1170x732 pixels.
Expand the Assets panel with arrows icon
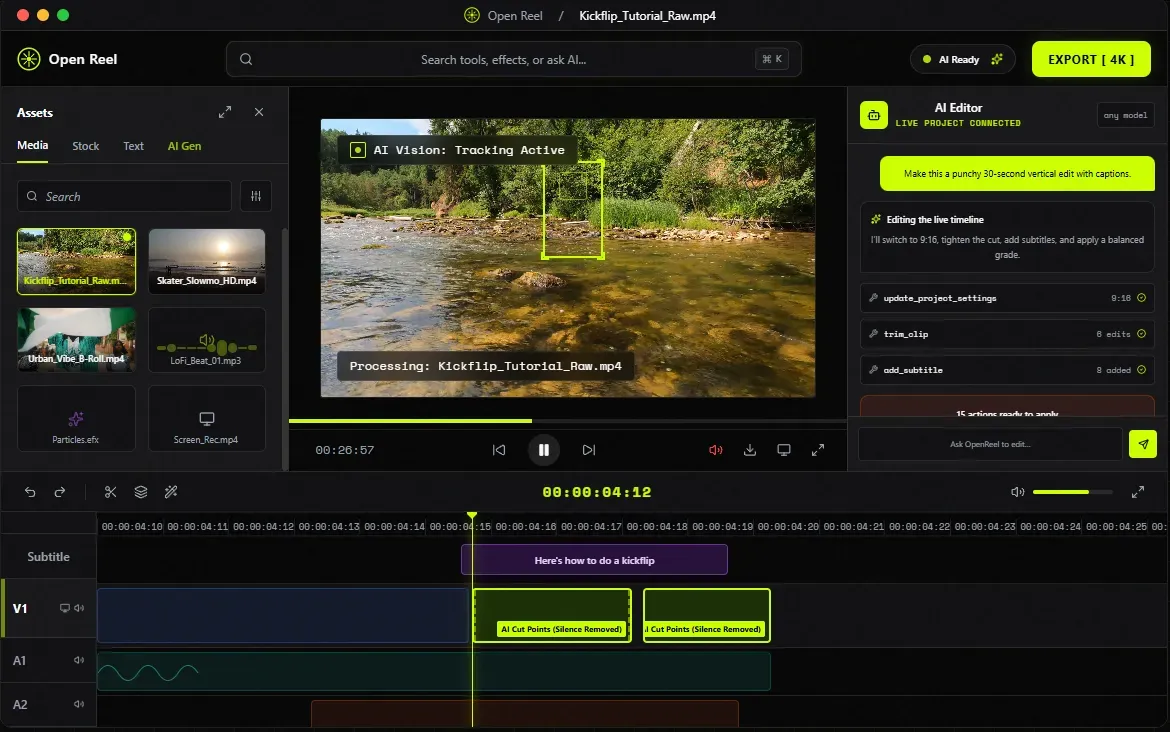pyautogui.click(x=225, y=112)
